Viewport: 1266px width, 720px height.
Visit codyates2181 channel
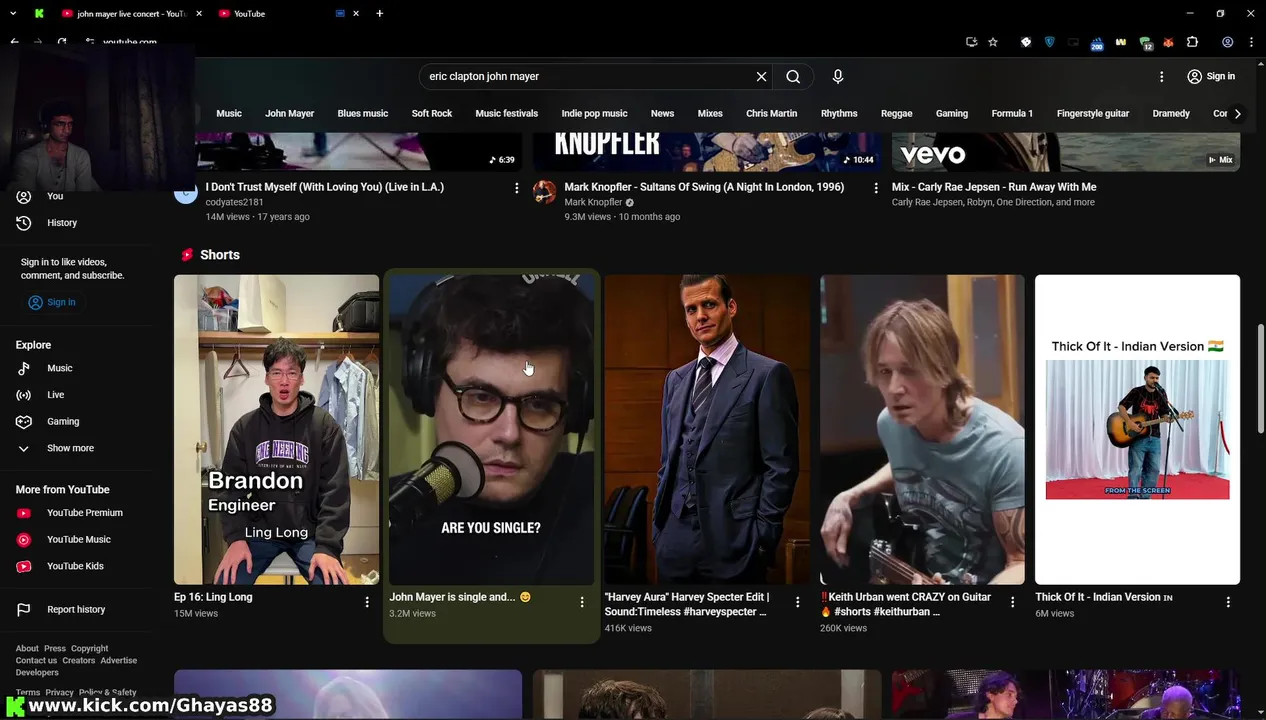234,202
